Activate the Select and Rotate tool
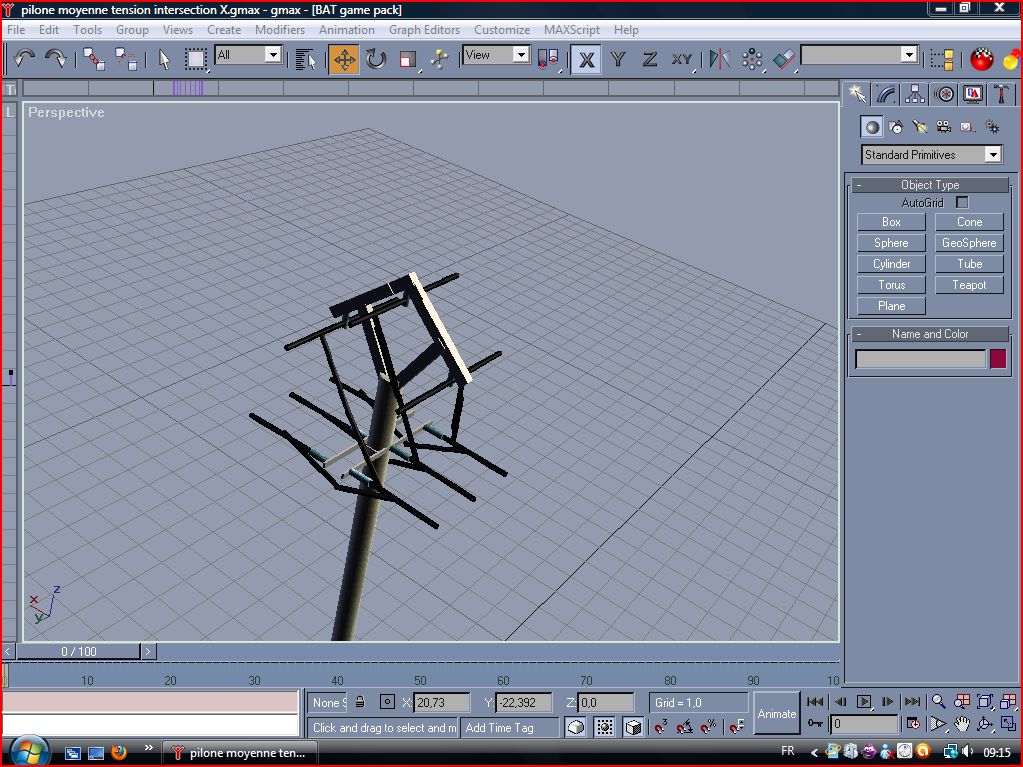Screen dimensions: 1023x767 point(376,59)
